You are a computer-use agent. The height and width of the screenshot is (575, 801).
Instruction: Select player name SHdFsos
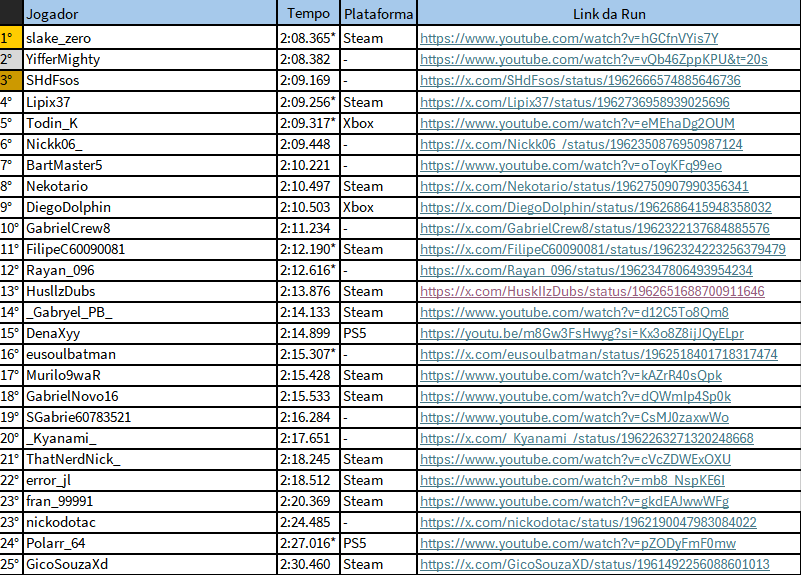point(53,80)
